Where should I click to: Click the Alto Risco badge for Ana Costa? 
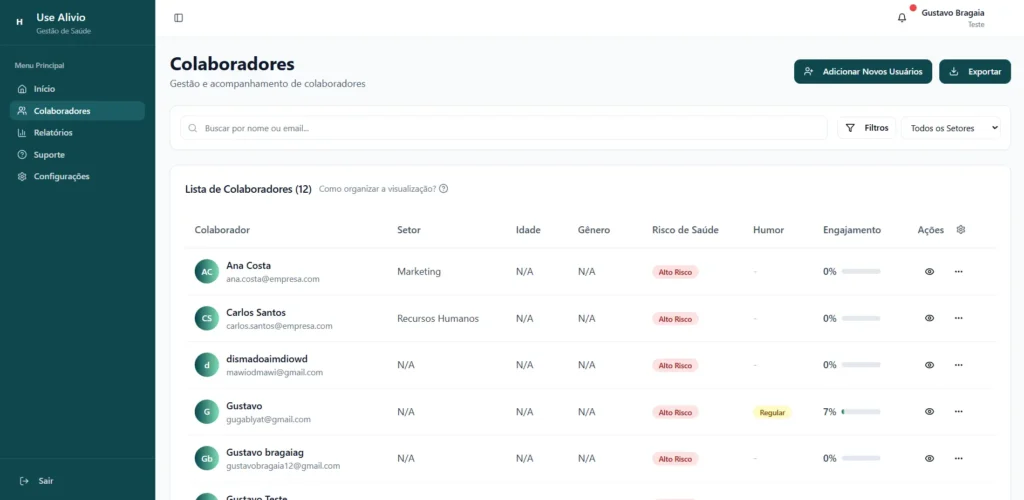[x=675, y=272]
